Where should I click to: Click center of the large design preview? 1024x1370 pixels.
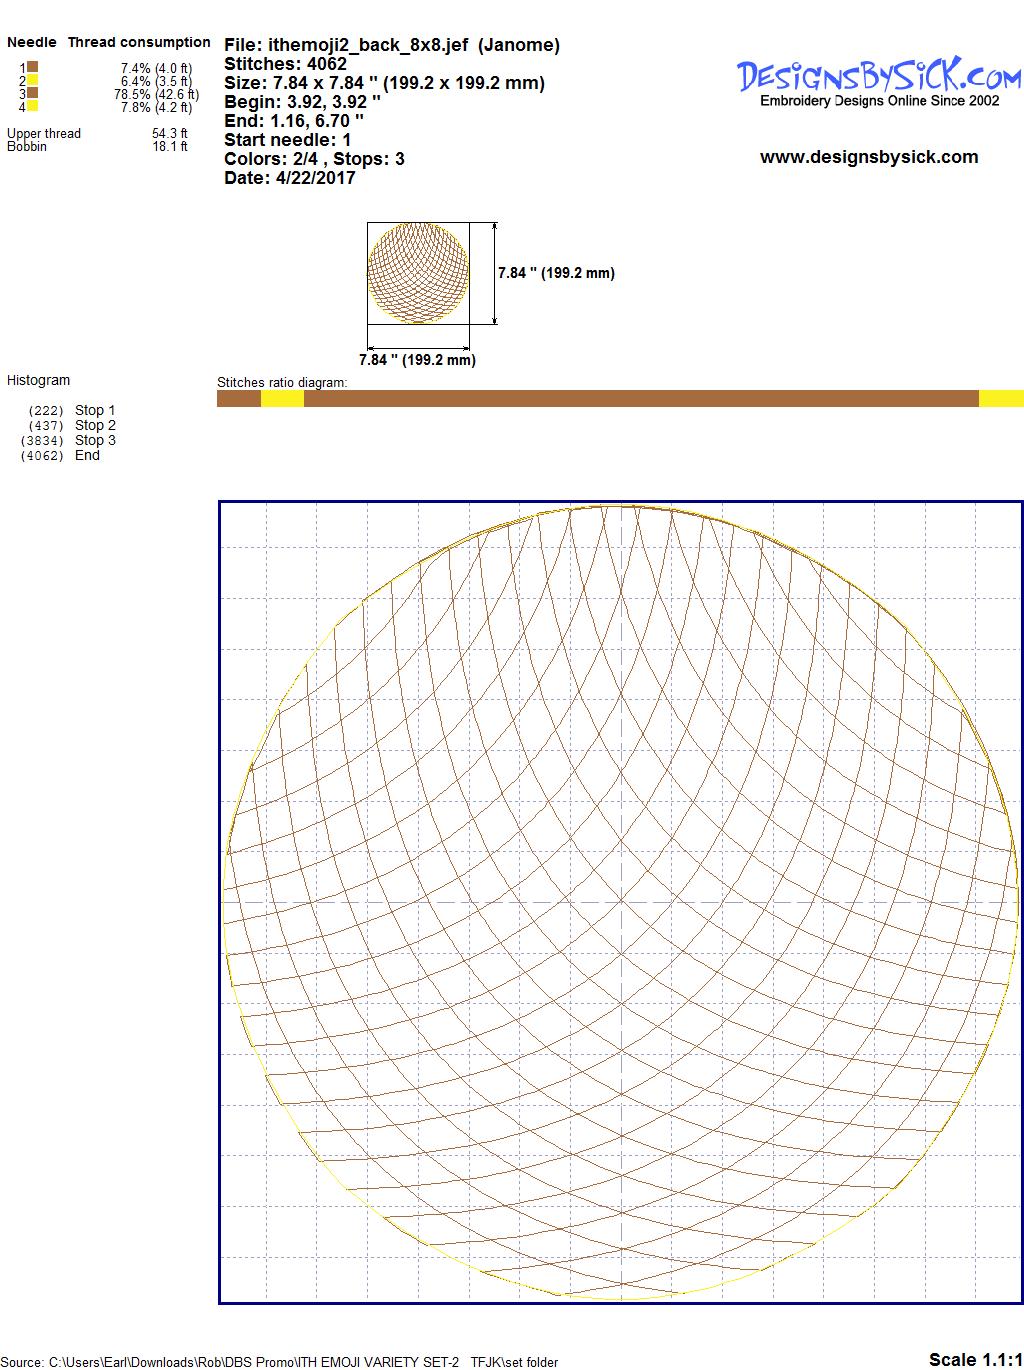tap(620, 902)
